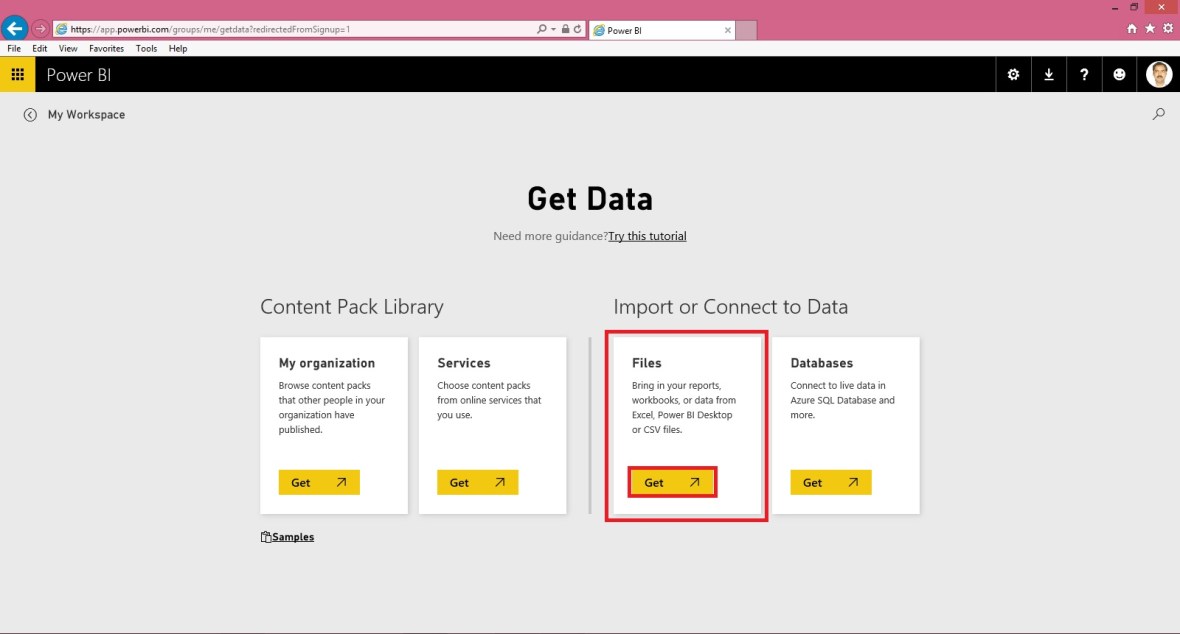This screenshot has width=1180, height=634.
Task: Open the Tools menu
Action: (x=146, y=48)
